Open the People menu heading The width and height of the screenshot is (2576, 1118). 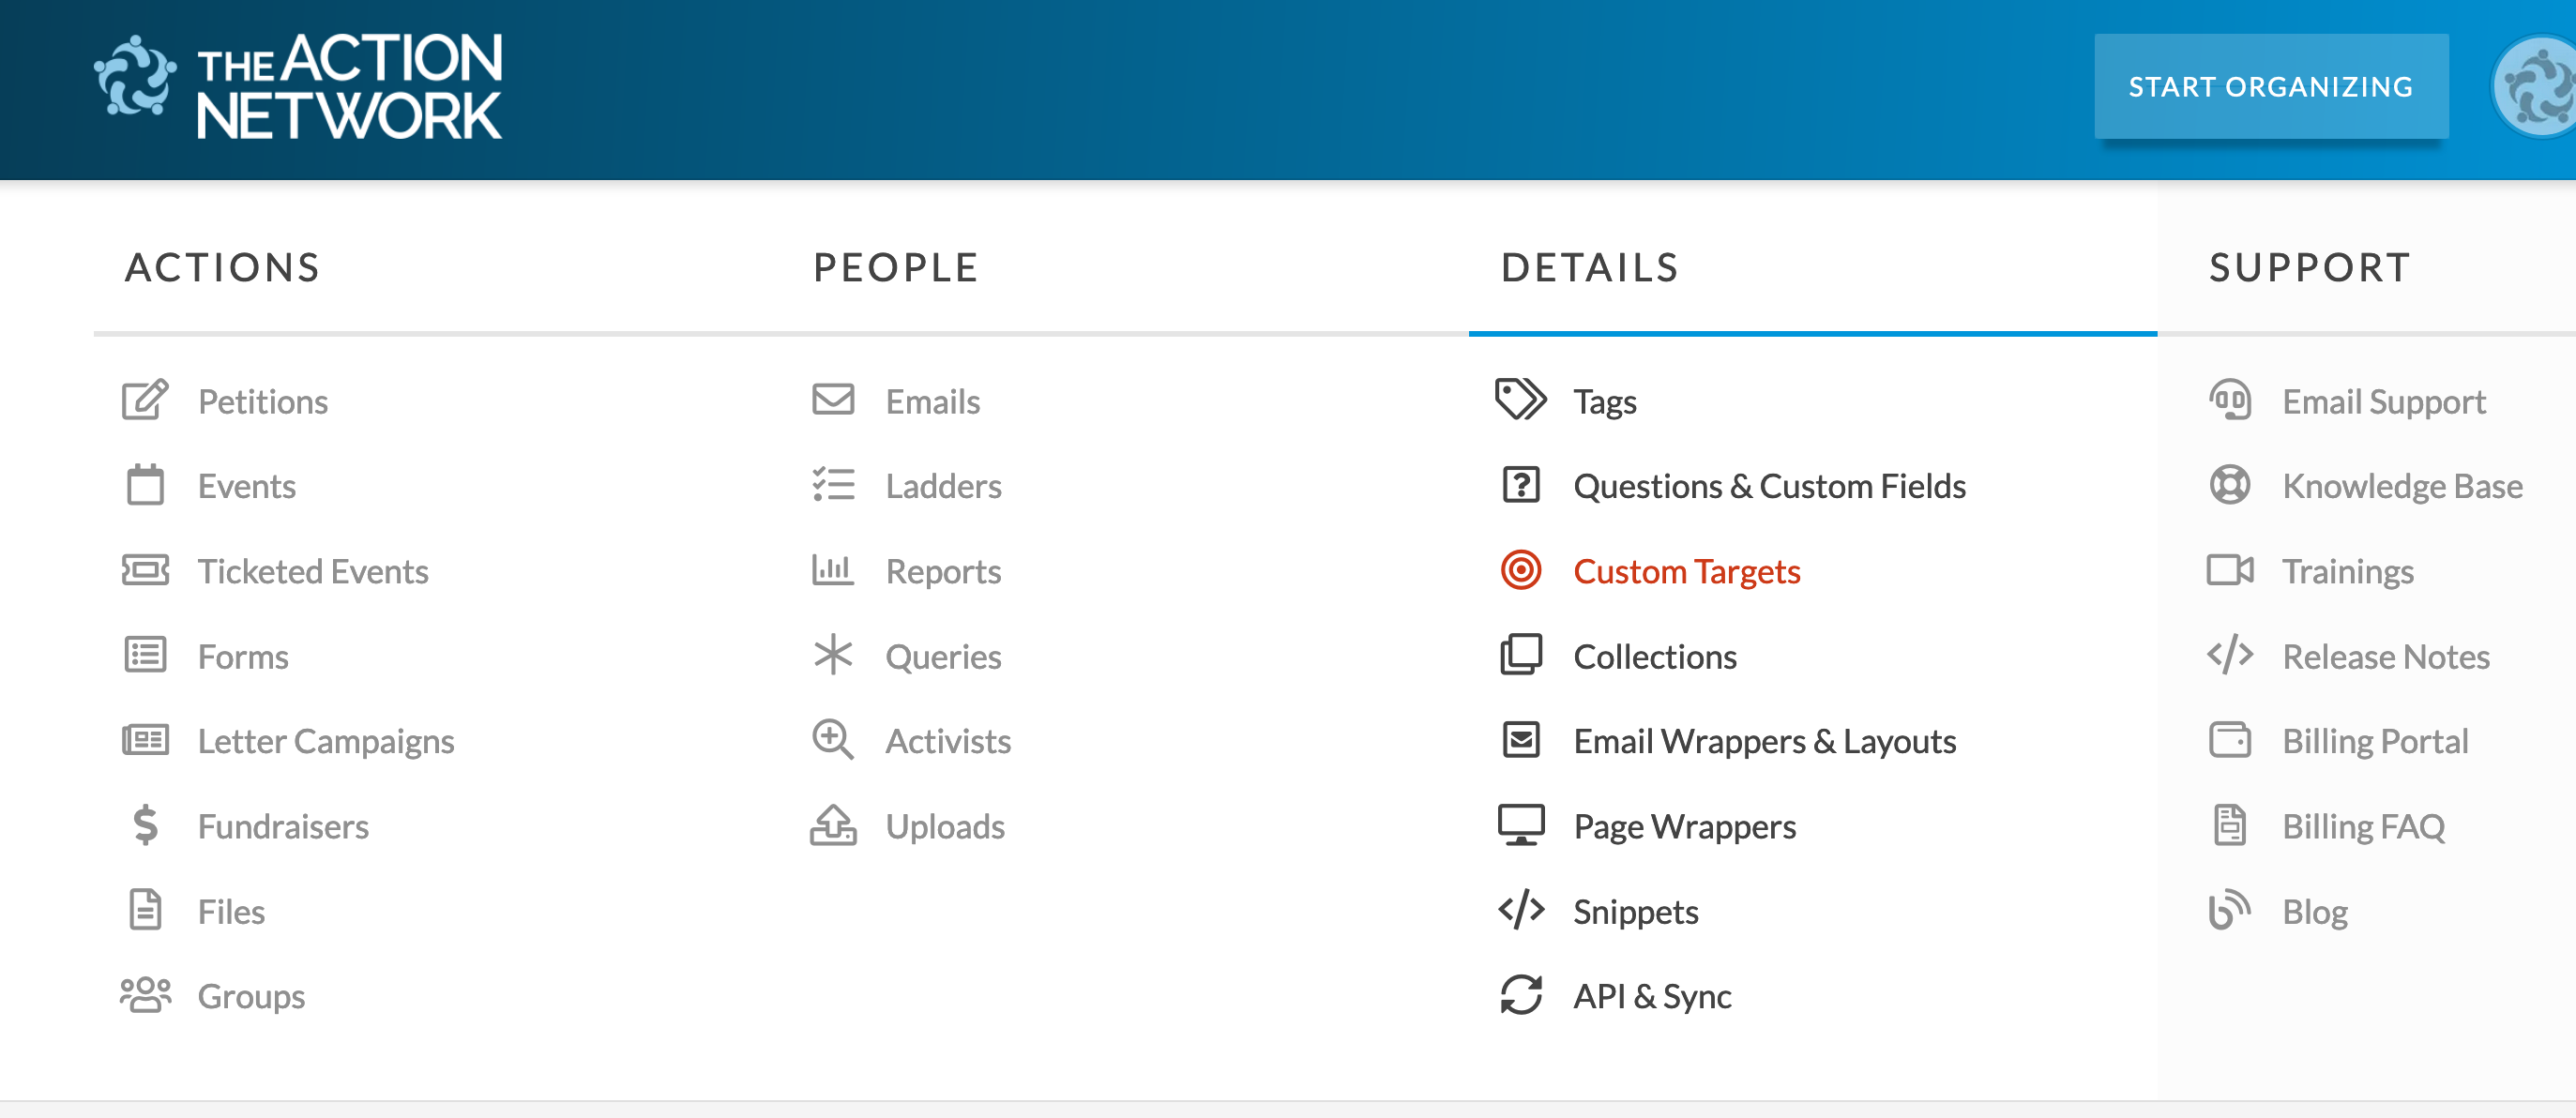[895, 268]
